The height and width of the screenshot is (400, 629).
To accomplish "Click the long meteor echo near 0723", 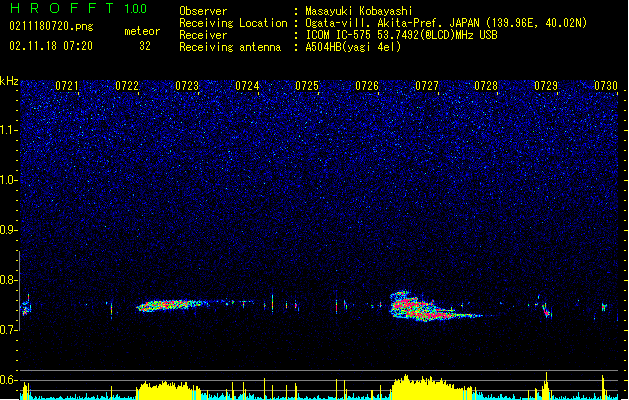I will [172, 305].
